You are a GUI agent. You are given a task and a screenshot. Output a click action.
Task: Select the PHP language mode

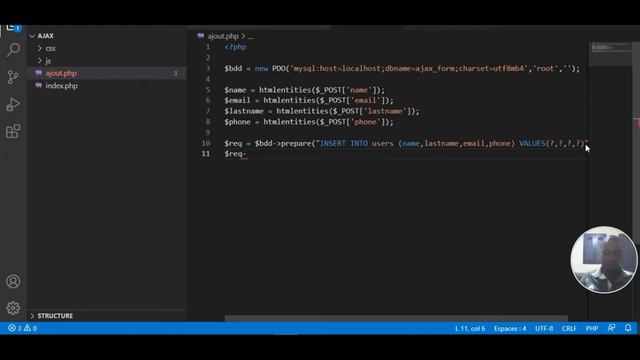pos(592,328)
